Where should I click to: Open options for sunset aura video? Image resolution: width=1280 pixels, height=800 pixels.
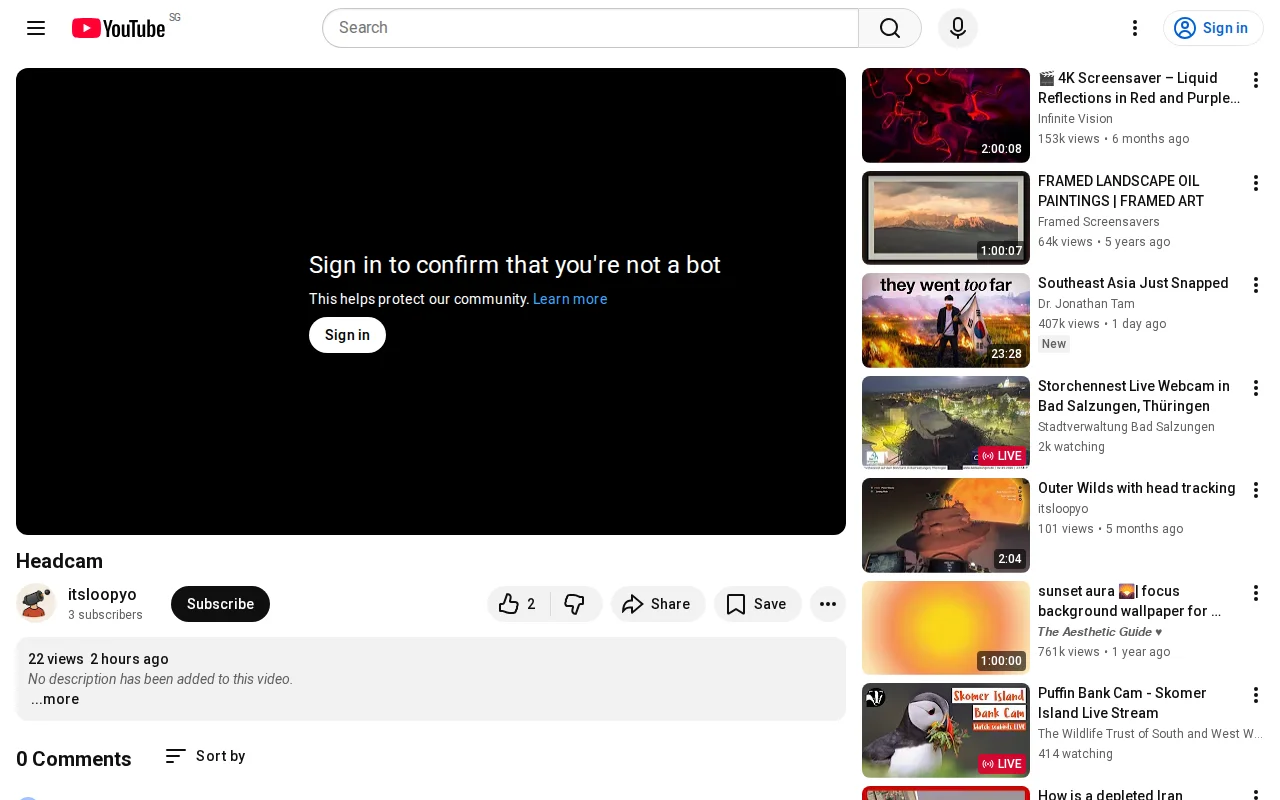pos(1256,593)
